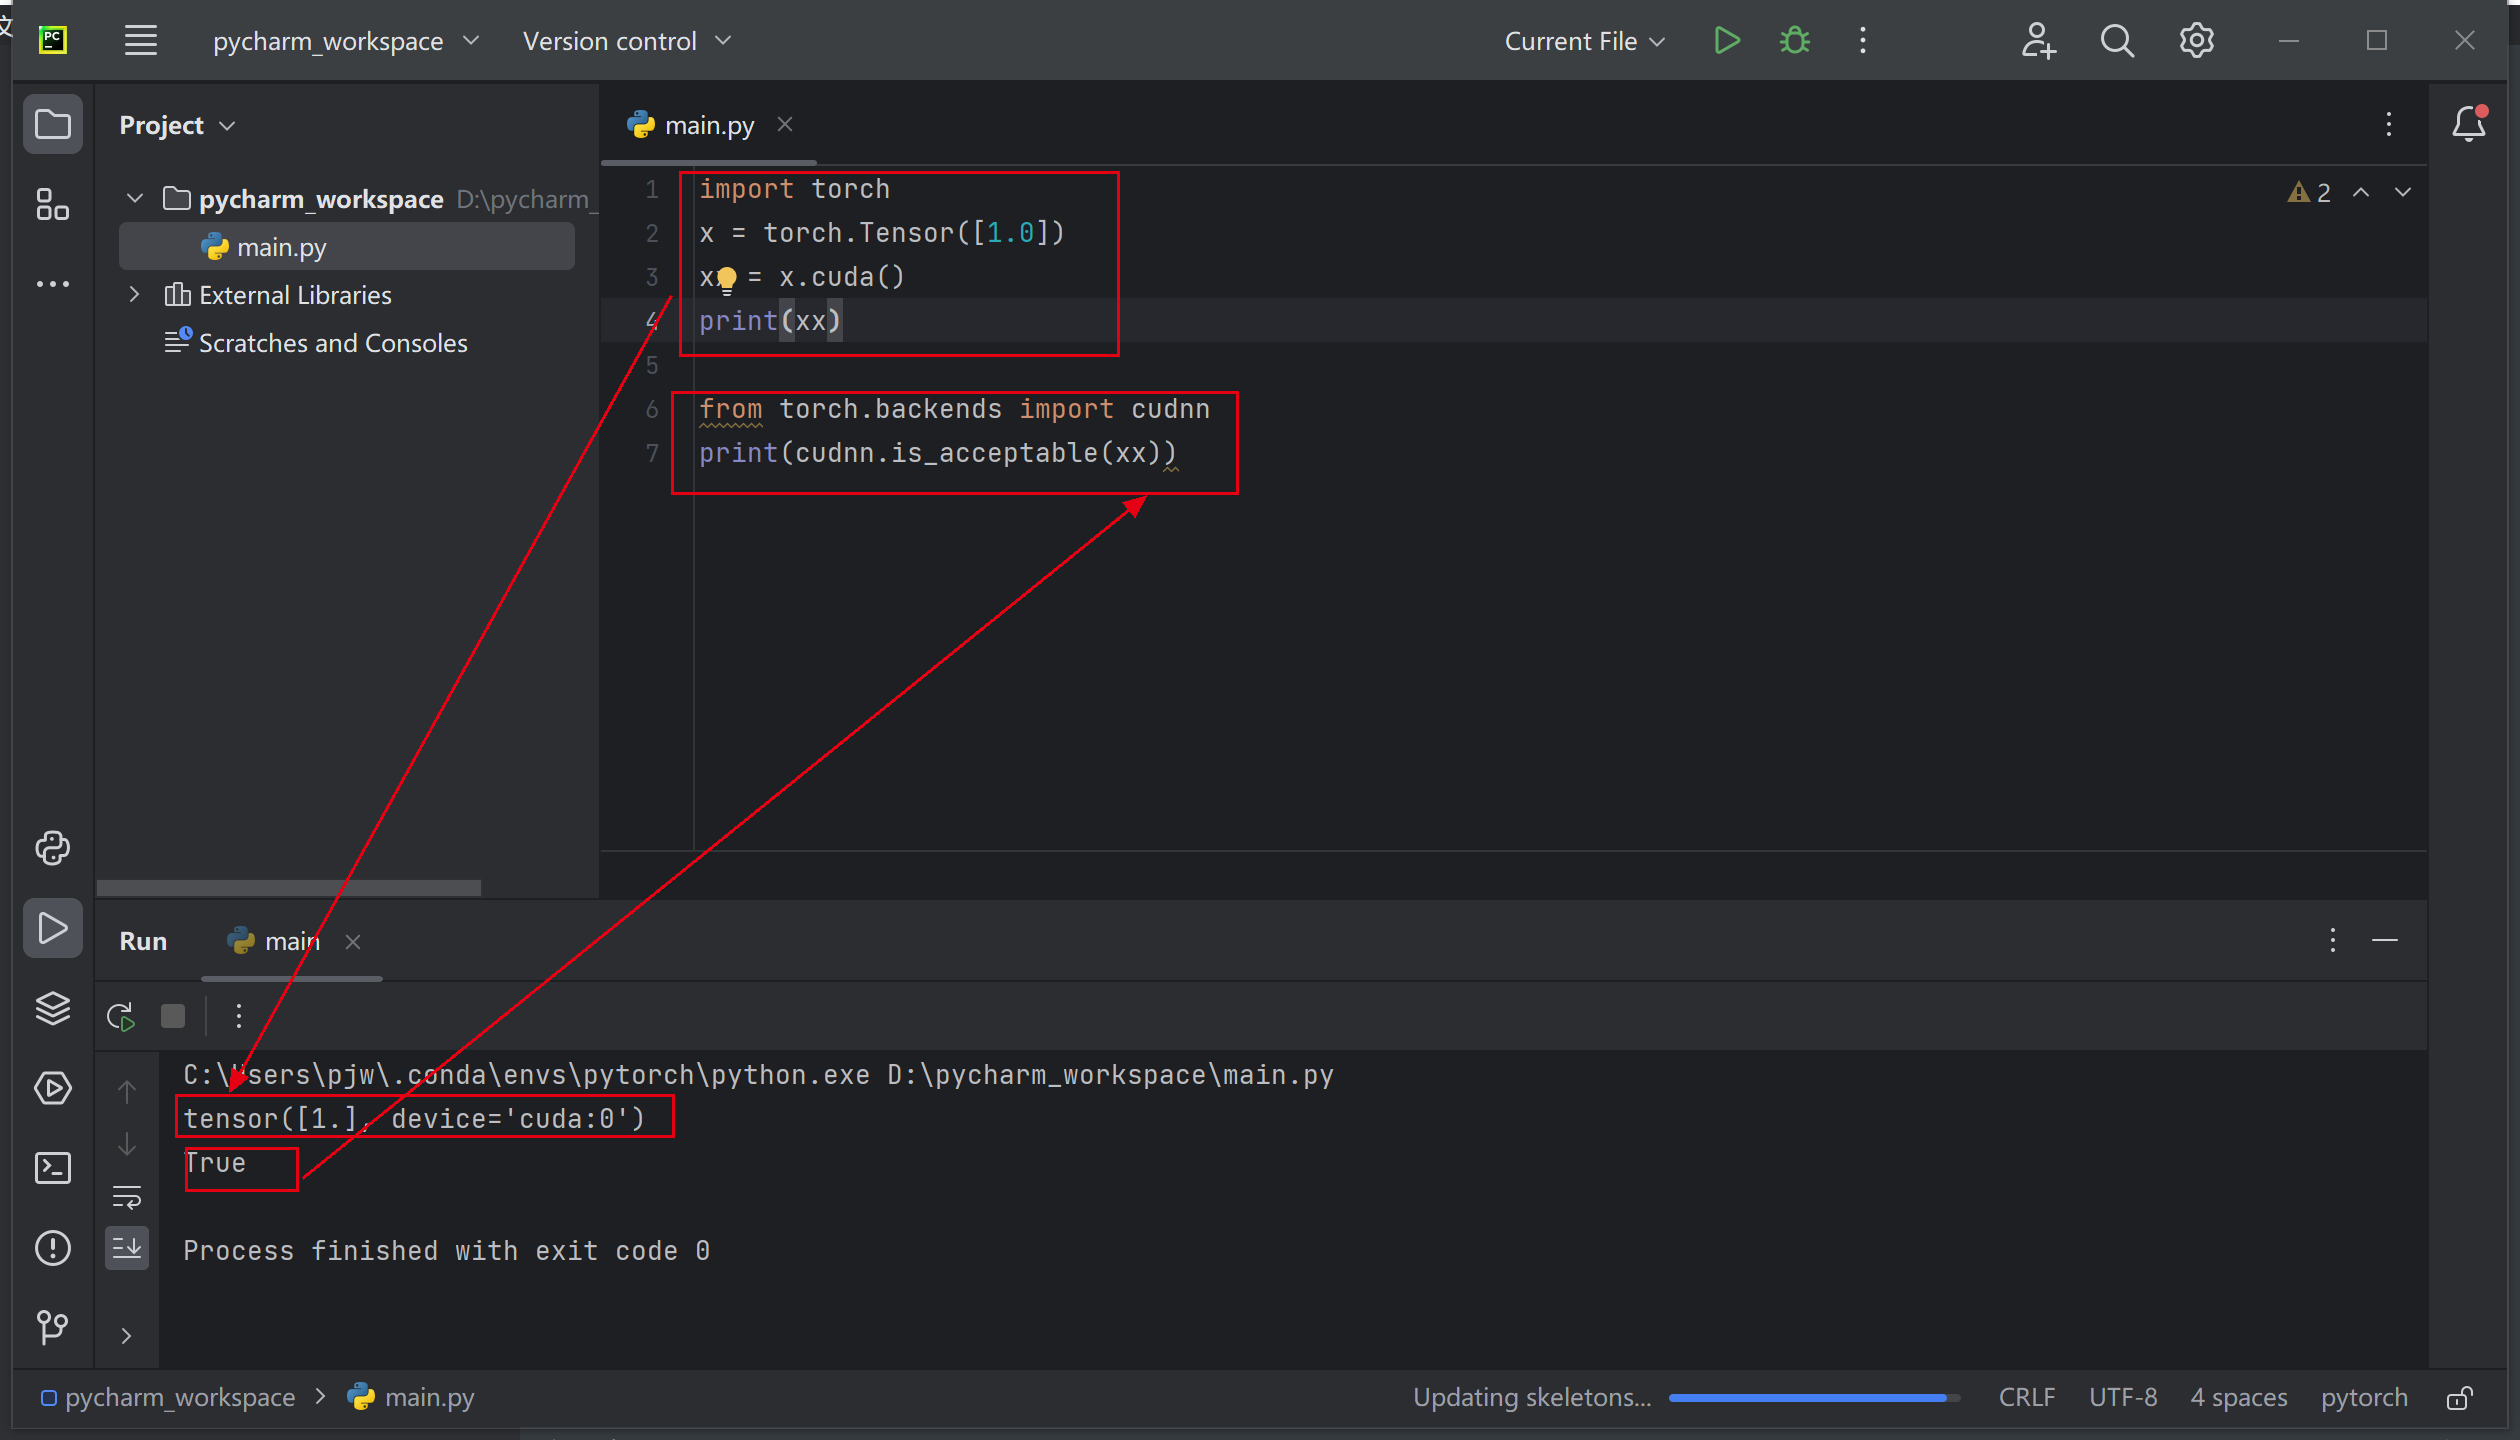2520x1440 pixels.
Task: Rerun main using the rerun icon
Action: (121, 1017)
